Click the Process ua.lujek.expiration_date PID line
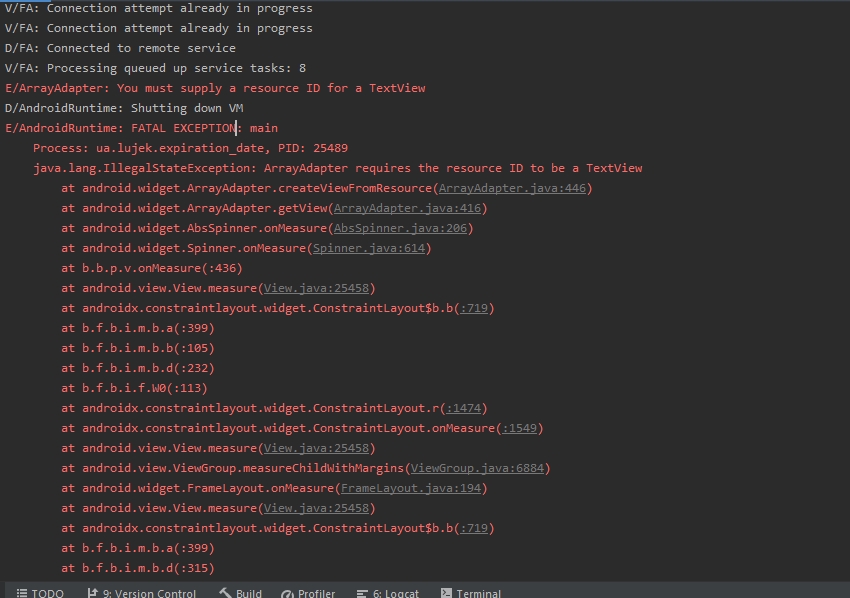 point(190,148)
